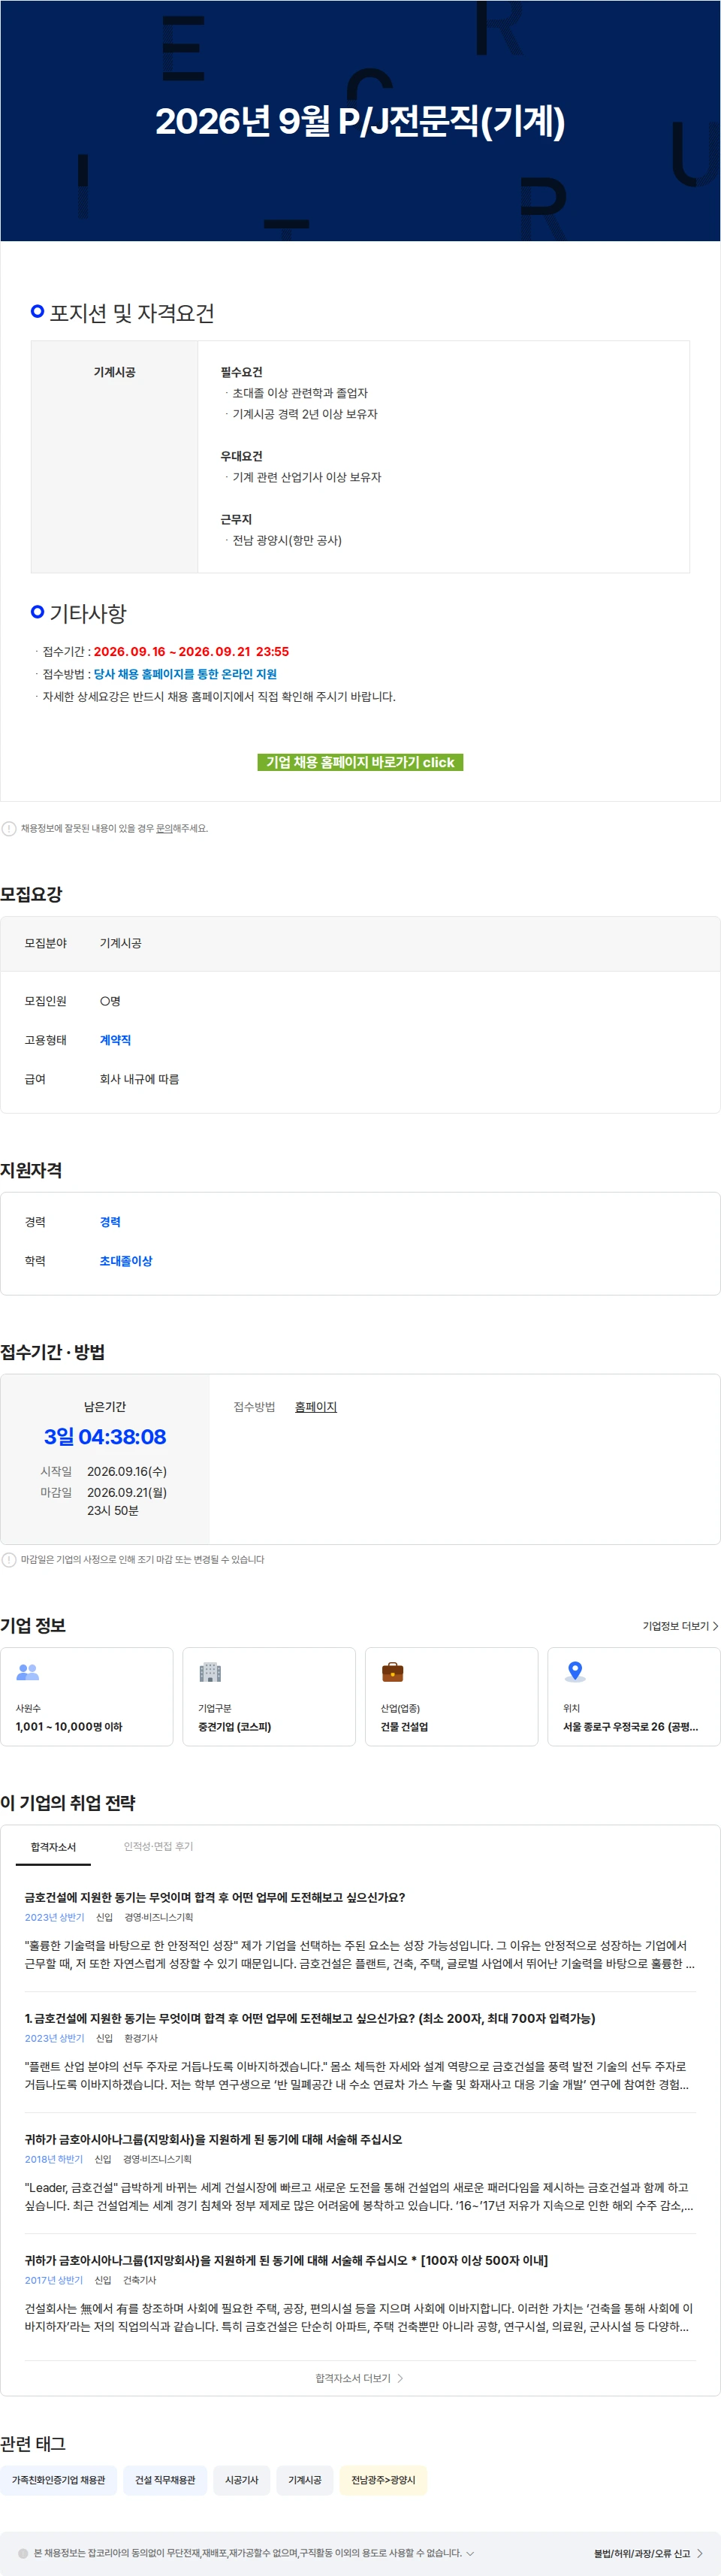Click the banner title 2026년 9월 P/J전문직(기계)
The height and width of the screenshot is (2576, 721).
pos(360,121)
